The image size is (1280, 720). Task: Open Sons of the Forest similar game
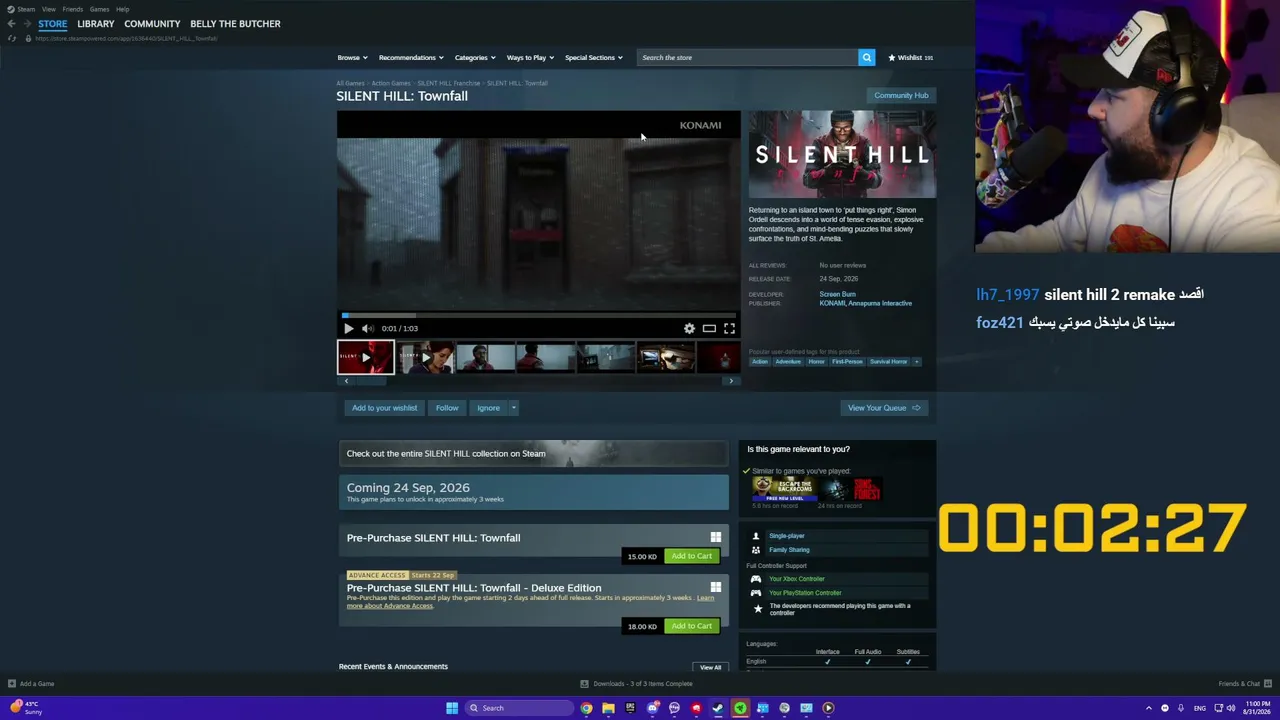pos(850,489)
